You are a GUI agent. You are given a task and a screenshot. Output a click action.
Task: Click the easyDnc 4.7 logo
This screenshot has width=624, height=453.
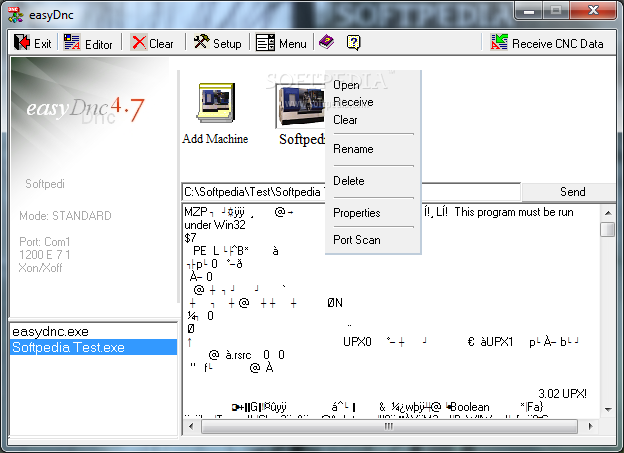coord(85,108)
